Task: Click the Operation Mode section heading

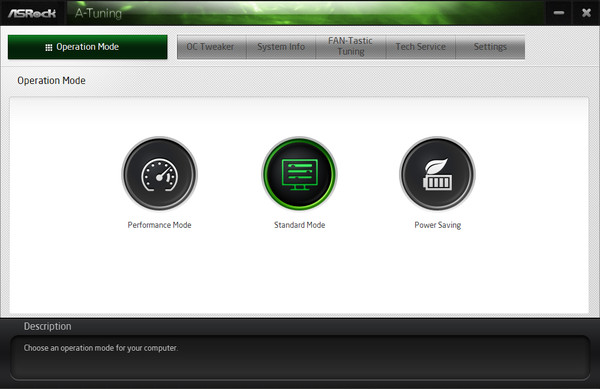Action: pos(51,81)
